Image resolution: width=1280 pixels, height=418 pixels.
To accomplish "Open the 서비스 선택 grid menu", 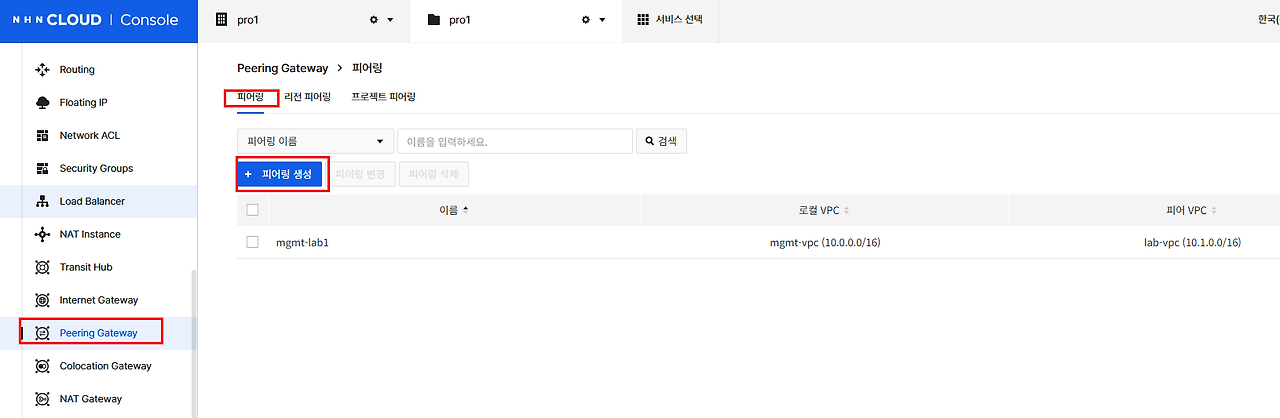I will pos(643,20).
